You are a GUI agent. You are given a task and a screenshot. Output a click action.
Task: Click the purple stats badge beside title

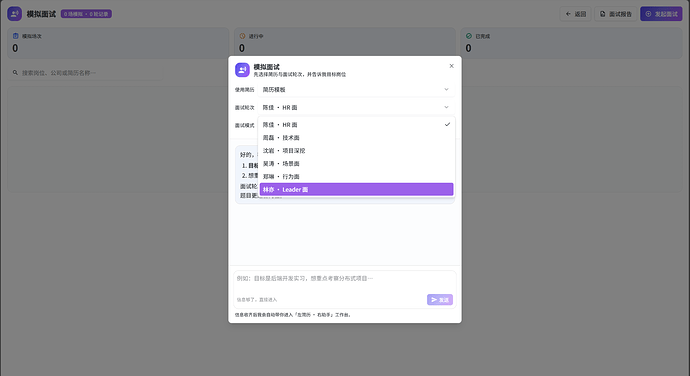tap(86, 14)
